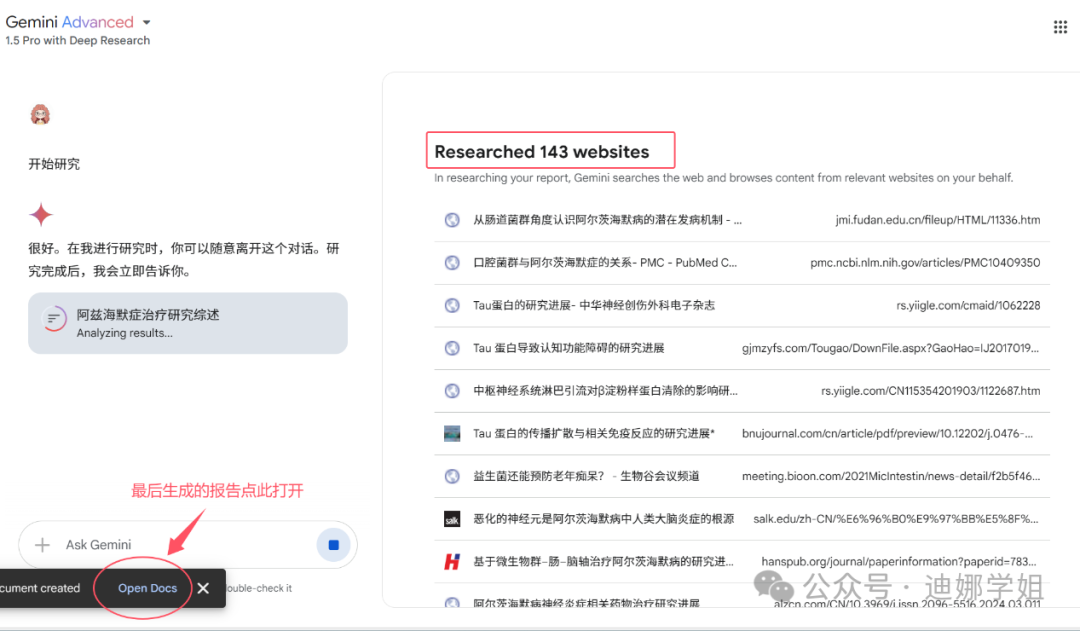
Task: Open the 从肠道菌群角度认识阿尔茨海默病 source row
Action: [x=742, y=220]
